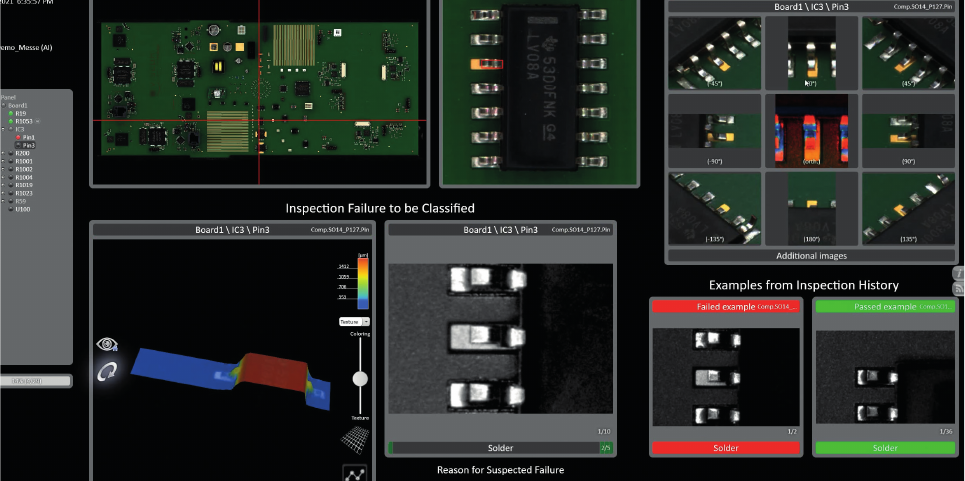Collapse the IC3 tree node
Image resolution: width=965 pixels, height=481 pixels.
tap(2, 129)
